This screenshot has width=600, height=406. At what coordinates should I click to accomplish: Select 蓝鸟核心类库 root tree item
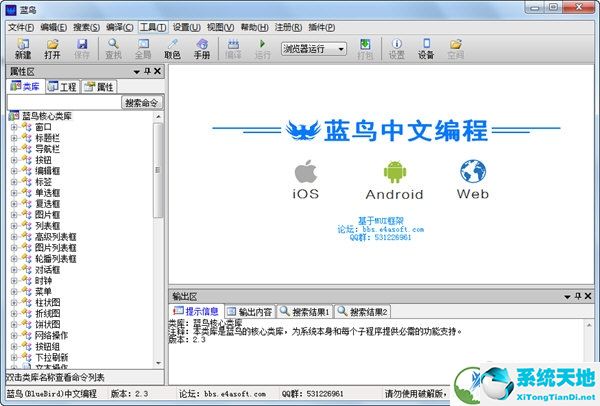(47, 116)
